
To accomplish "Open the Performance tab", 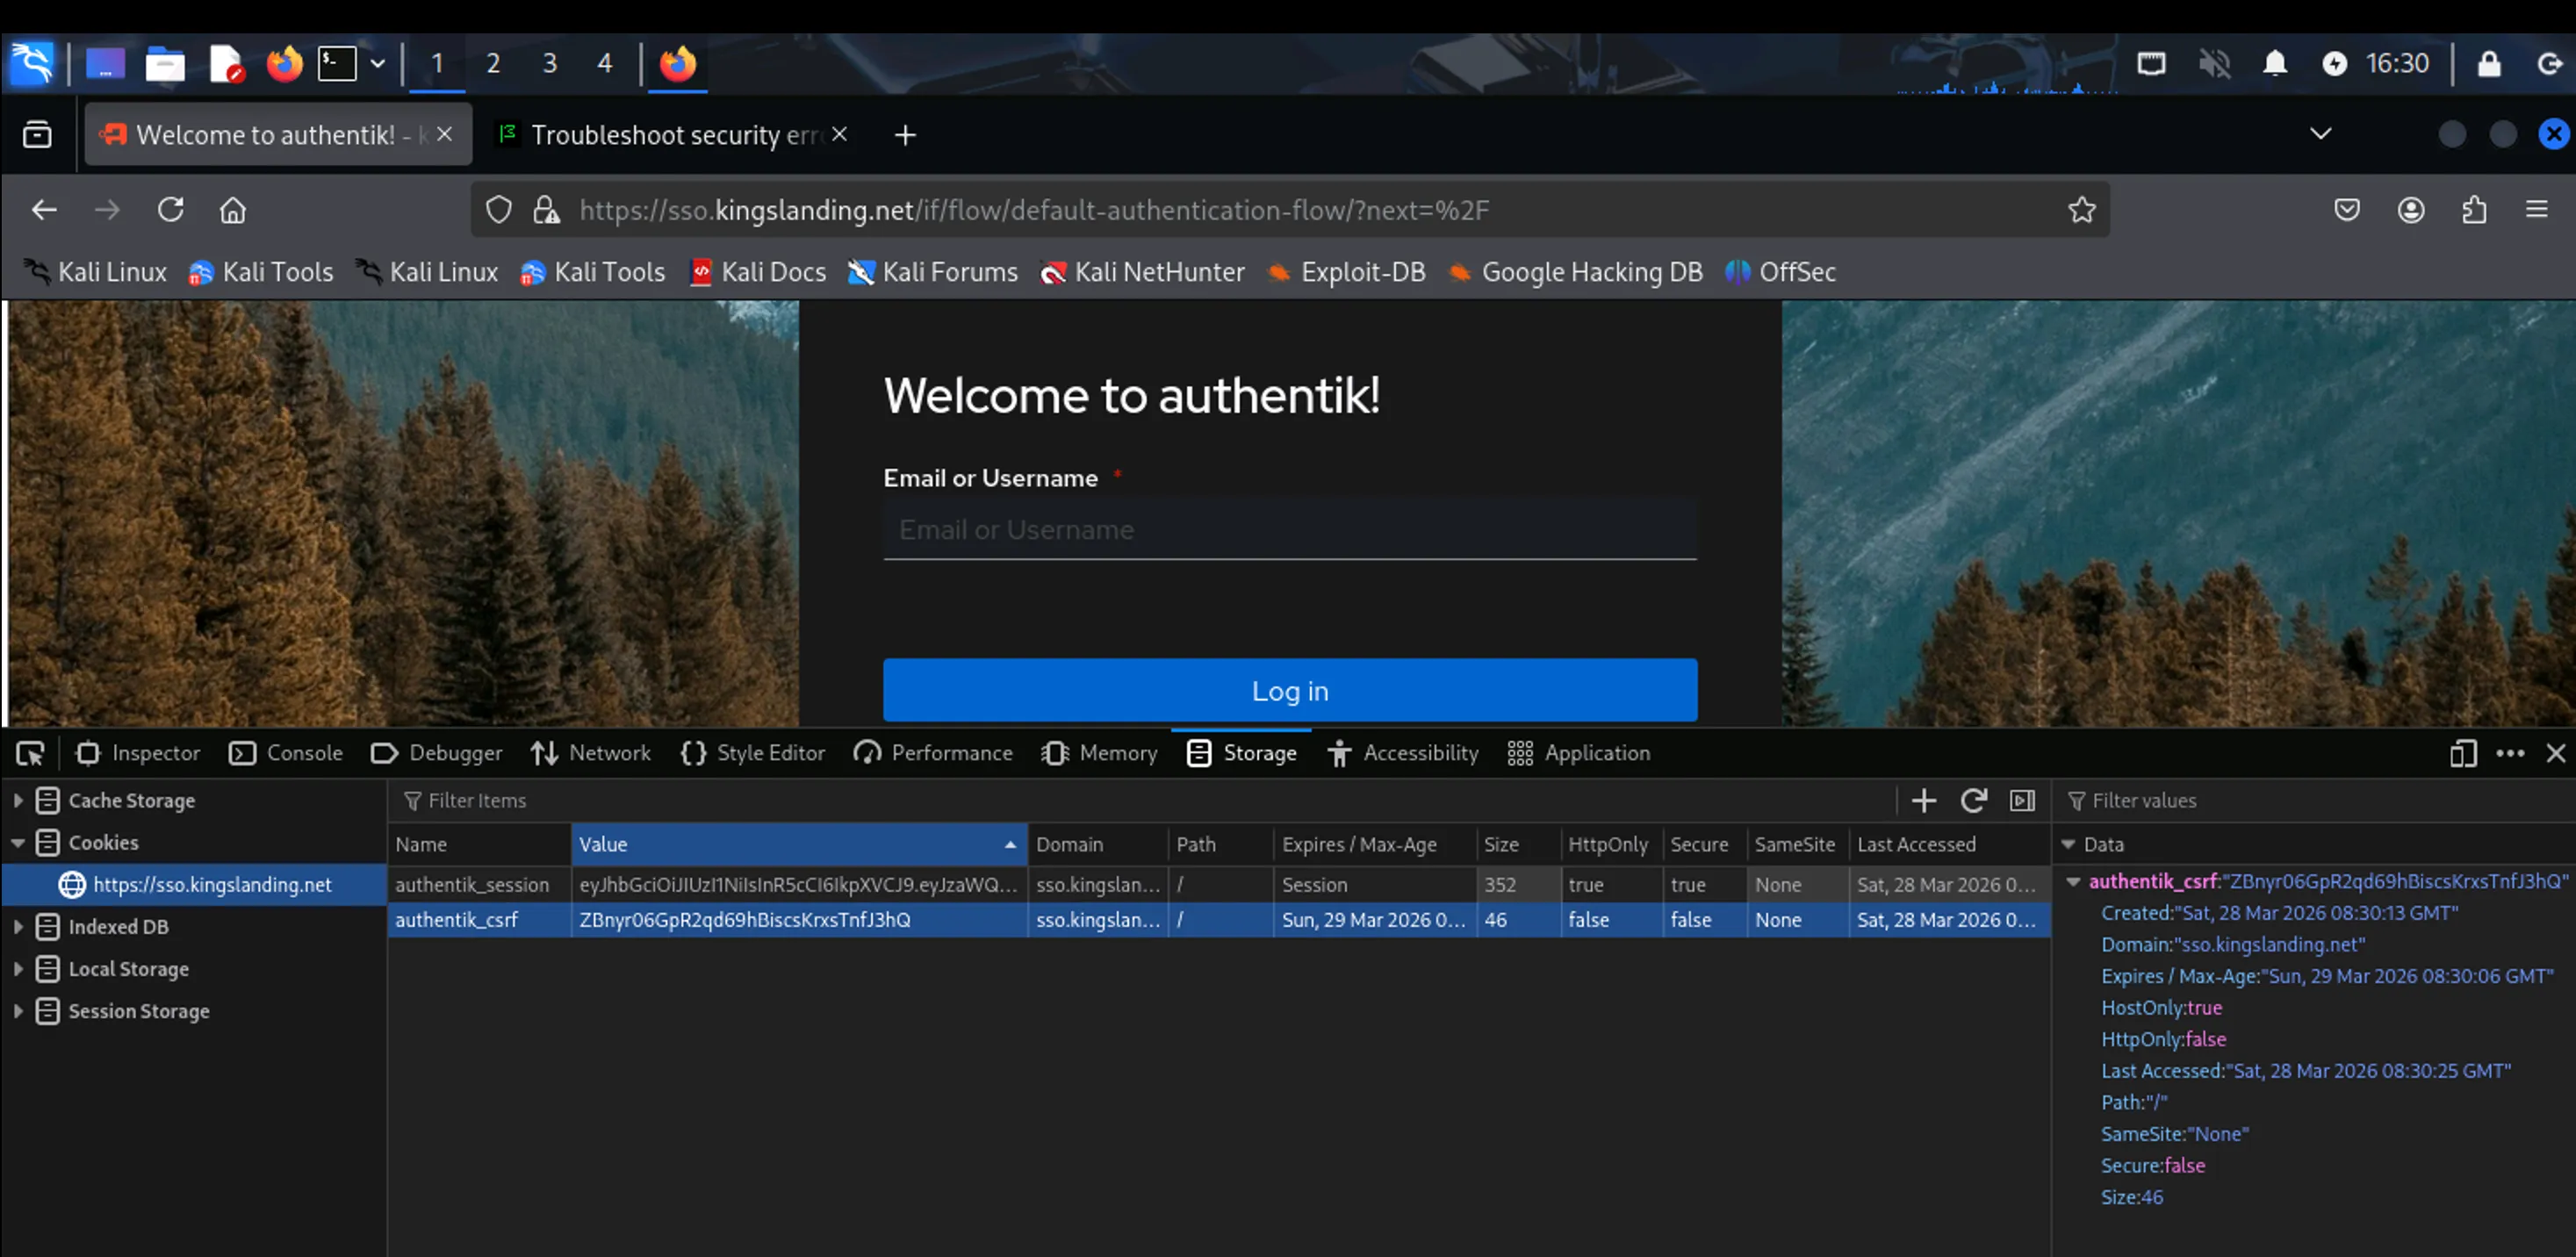I will [933, 753].
